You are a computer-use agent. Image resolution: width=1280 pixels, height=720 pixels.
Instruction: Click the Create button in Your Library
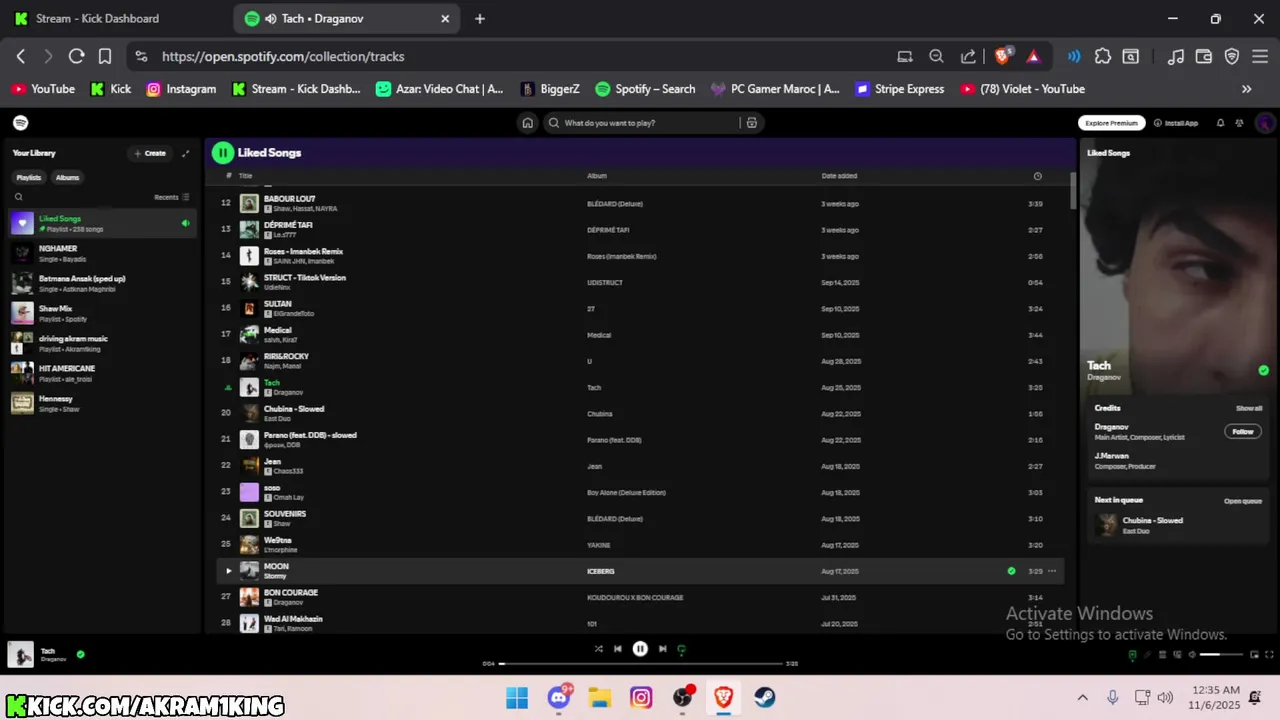coord(150,153)
